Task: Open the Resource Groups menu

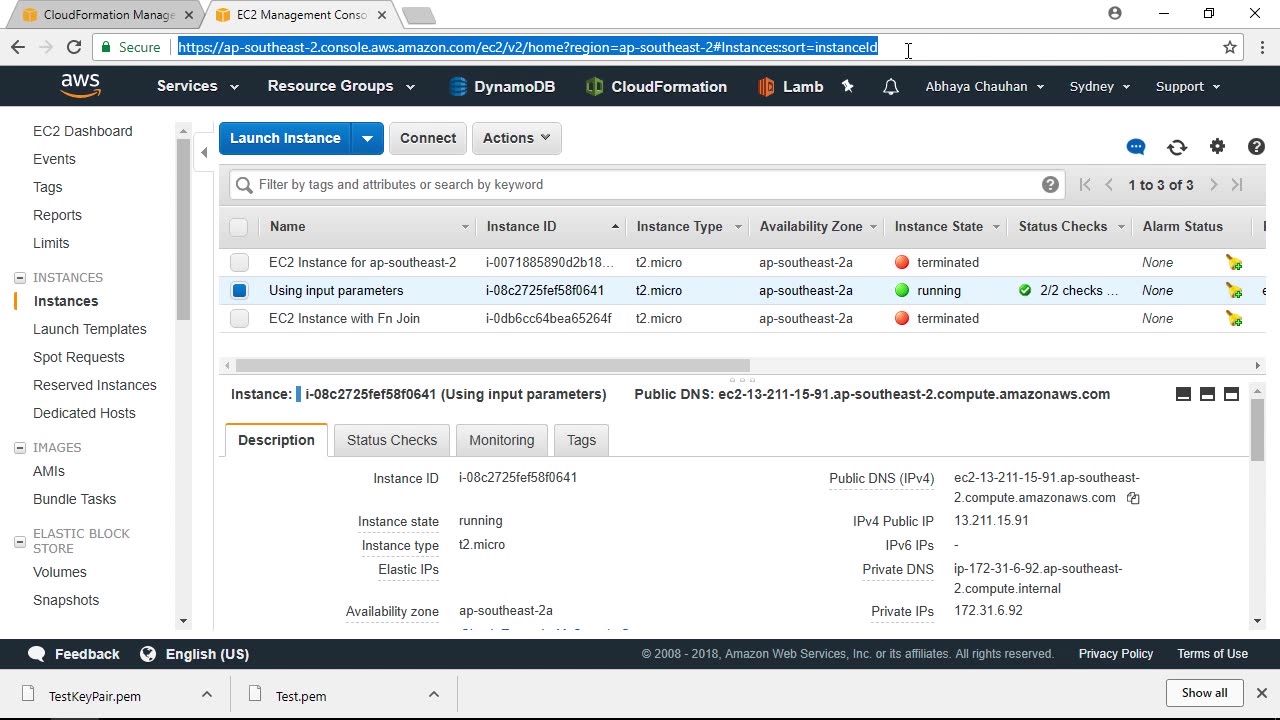Action: tap(341, 86)
